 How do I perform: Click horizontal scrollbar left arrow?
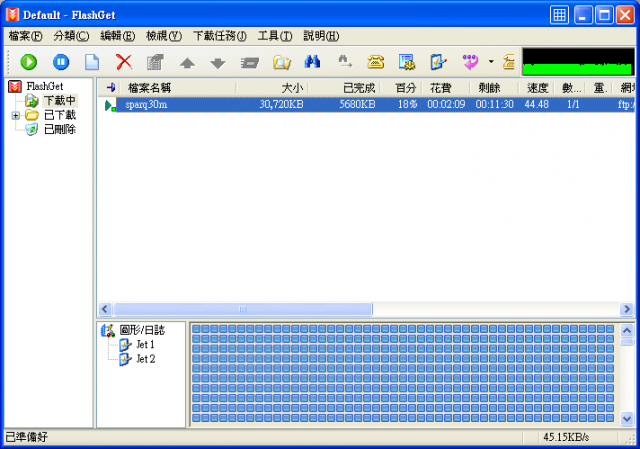[x=105, y=309]
